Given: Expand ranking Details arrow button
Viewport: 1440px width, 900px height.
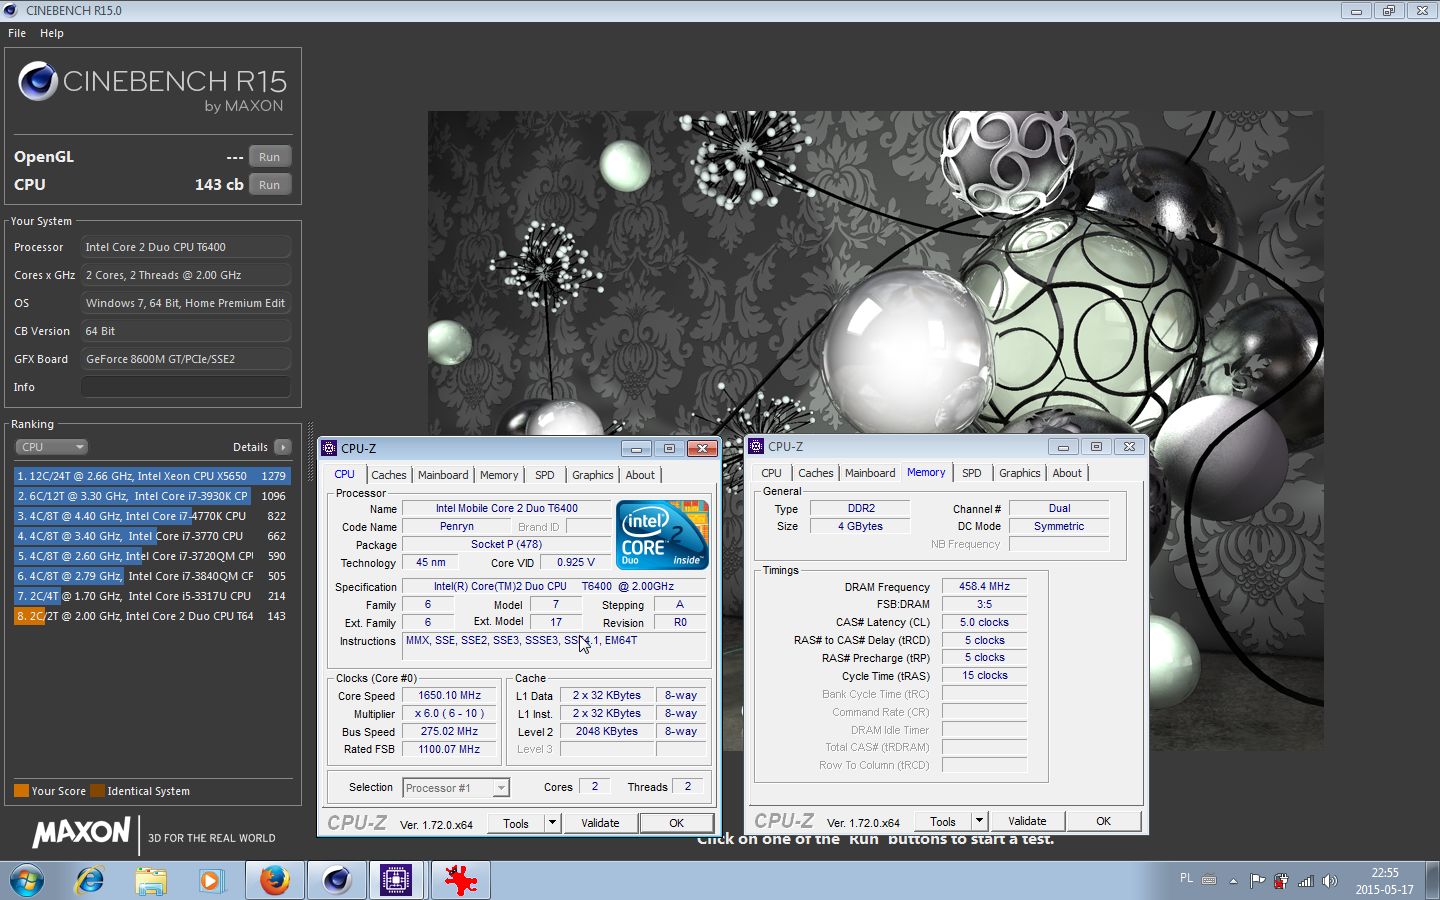Looking at the screenshot, I should [283, 447].
